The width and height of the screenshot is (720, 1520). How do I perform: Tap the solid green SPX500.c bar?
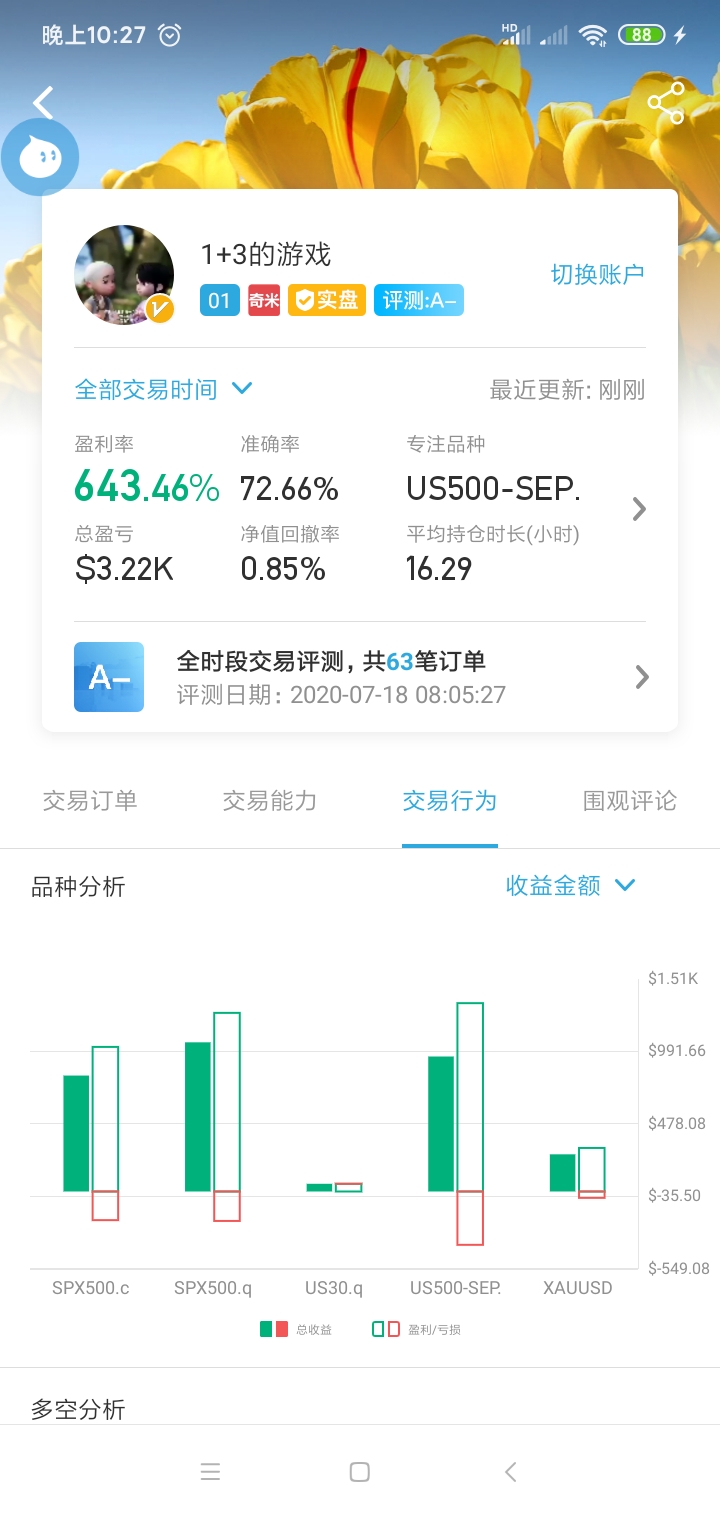[x=76, y=1133]
